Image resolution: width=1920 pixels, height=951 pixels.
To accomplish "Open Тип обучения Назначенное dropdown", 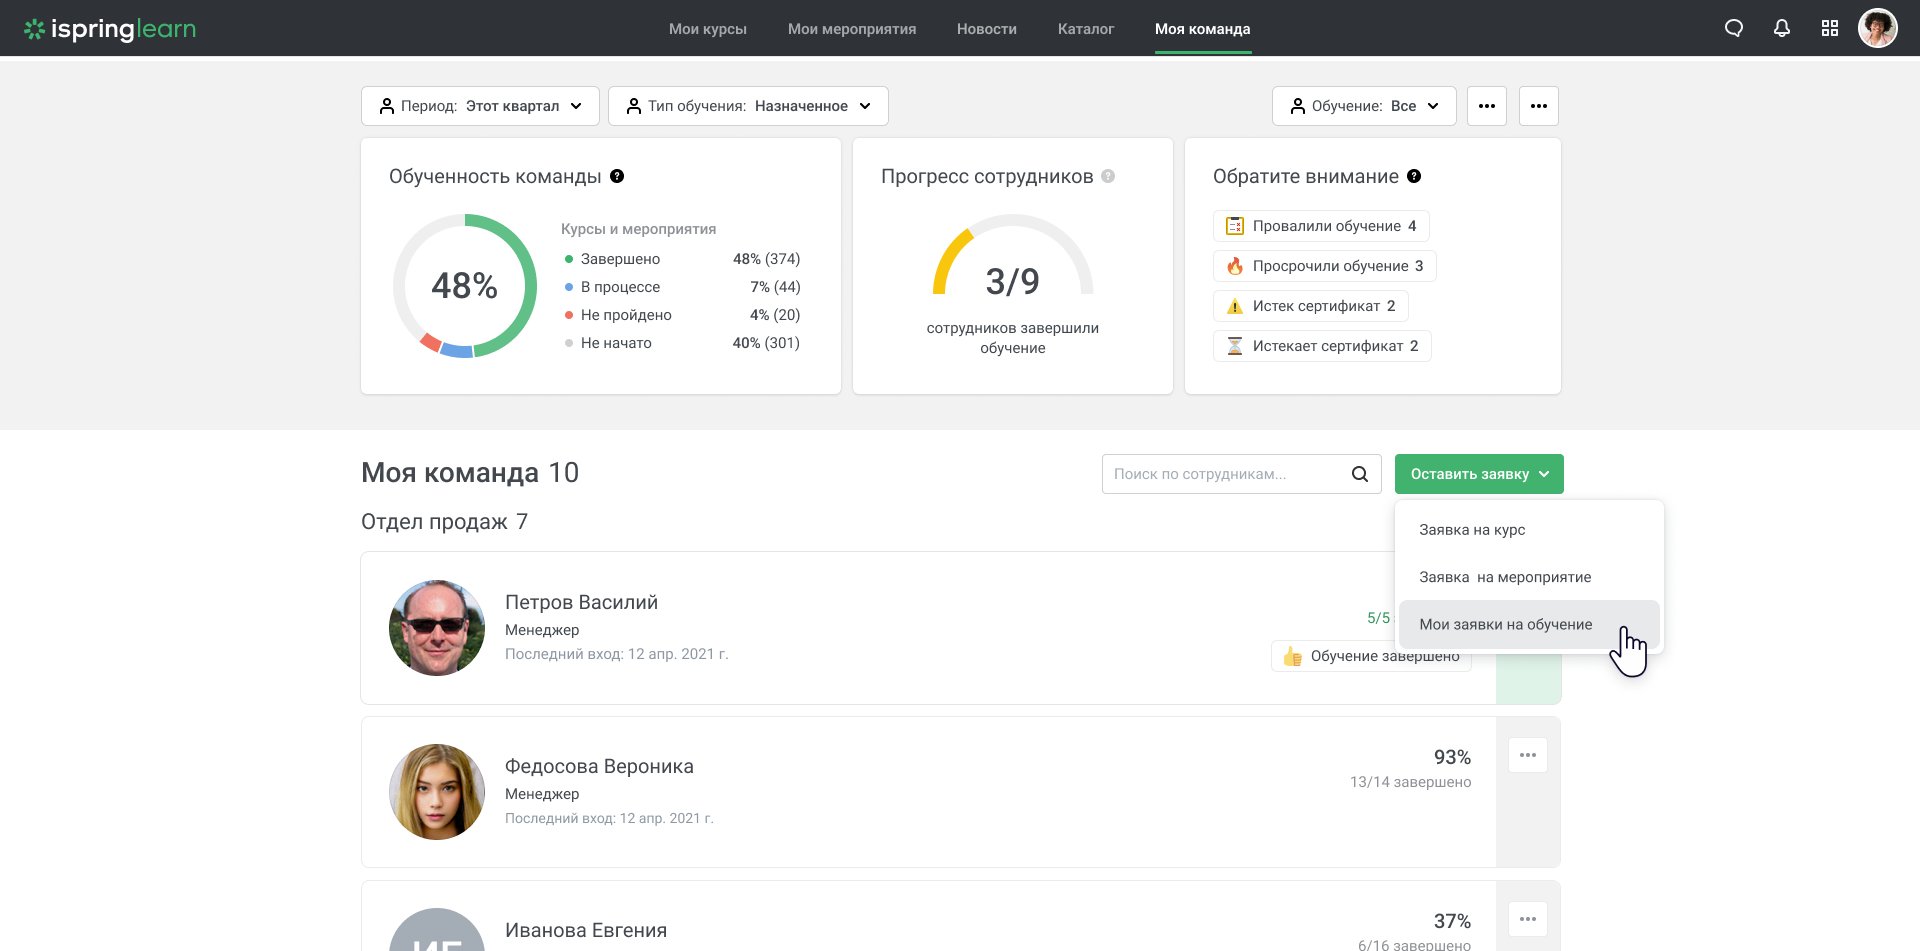I will click(x=747, y=105).
